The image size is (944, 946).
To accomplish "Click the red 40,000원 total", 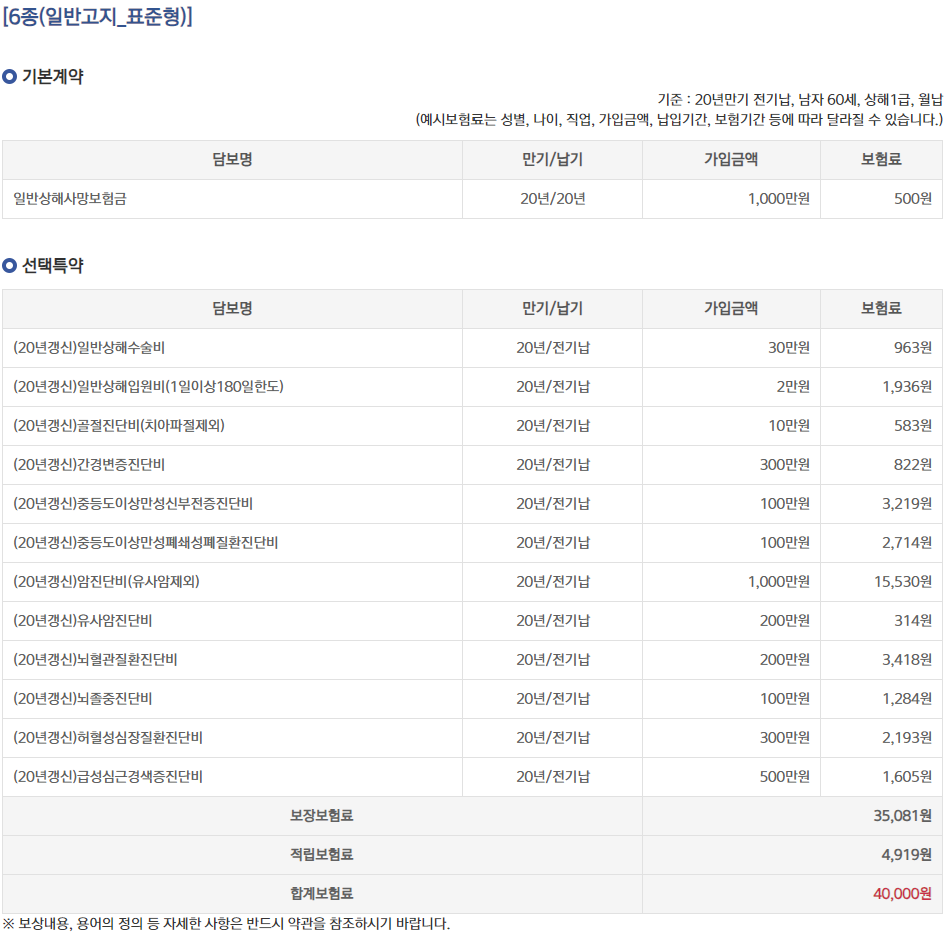I will click(x=903, y=894).
